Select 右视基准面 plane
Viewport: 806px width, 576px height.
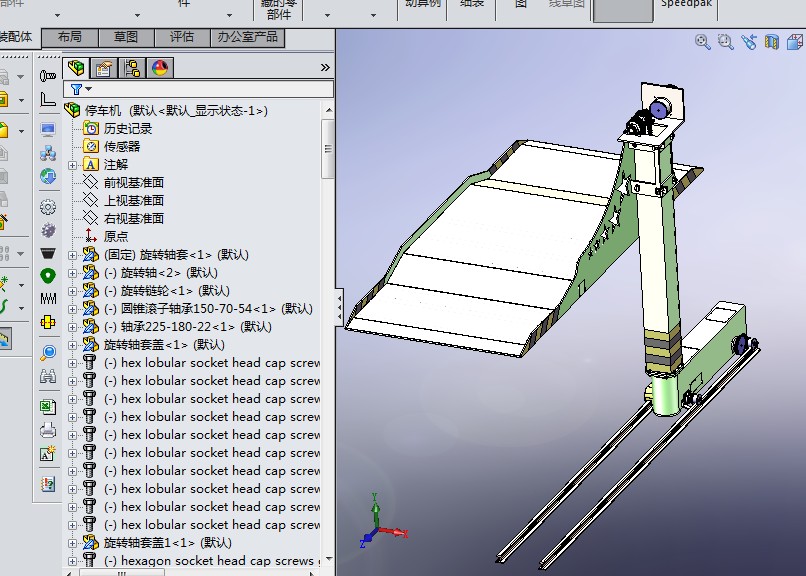134,218
